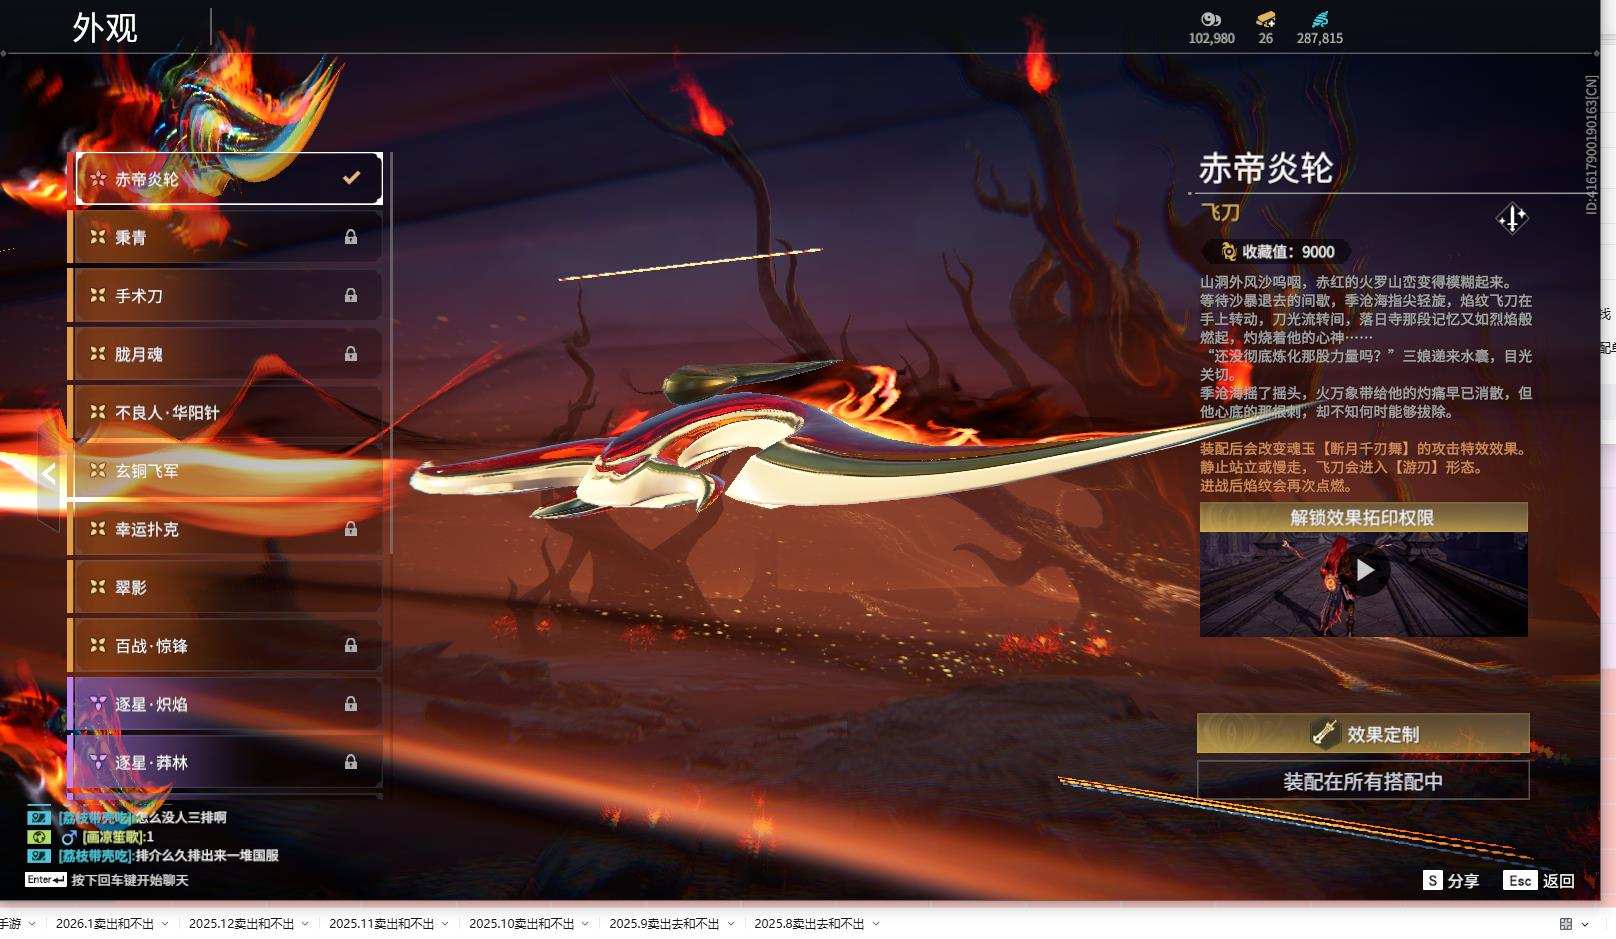Click the chat input field to start typing
Screen dimensions: 1616x939
click(x=130, y=878)
